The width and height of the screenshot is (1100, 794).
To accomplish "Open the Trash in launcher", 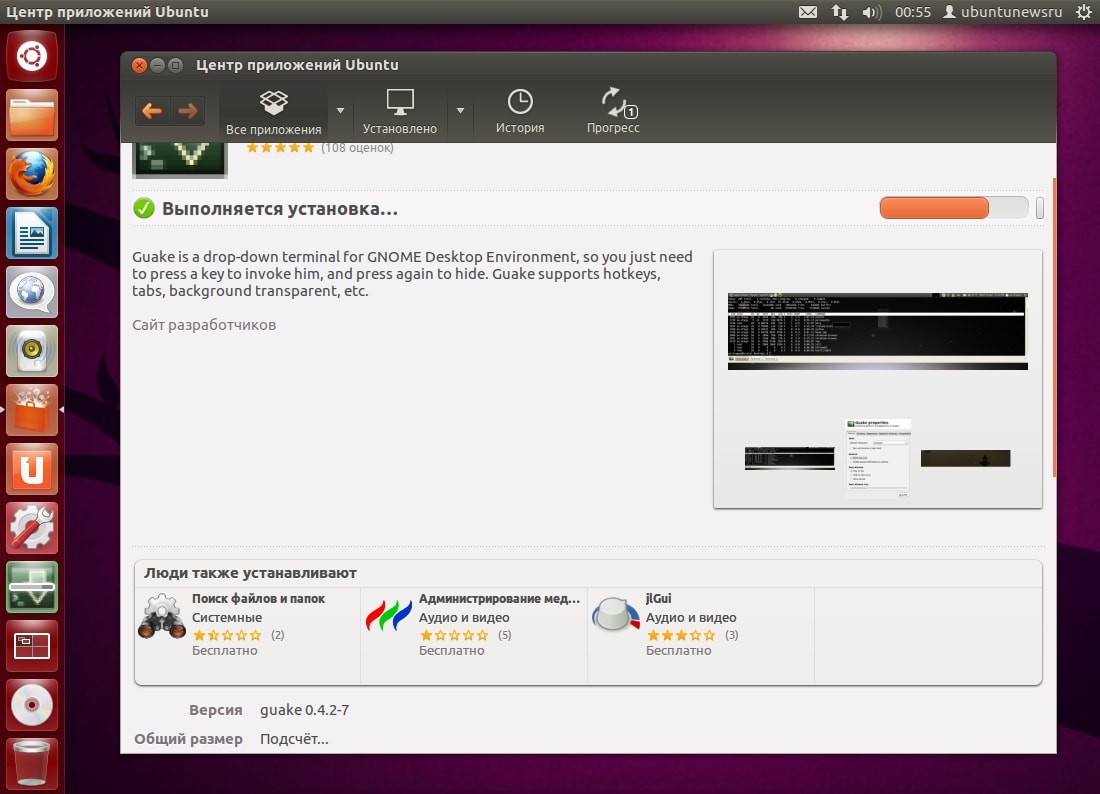I will (32, 763).
